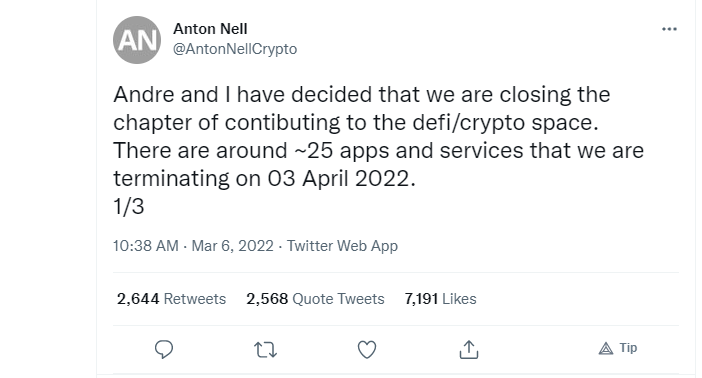This screenshot has height=378, width=702.
Task: Visit the @AntonNellCrypto handle link
Action: [235, 49]
